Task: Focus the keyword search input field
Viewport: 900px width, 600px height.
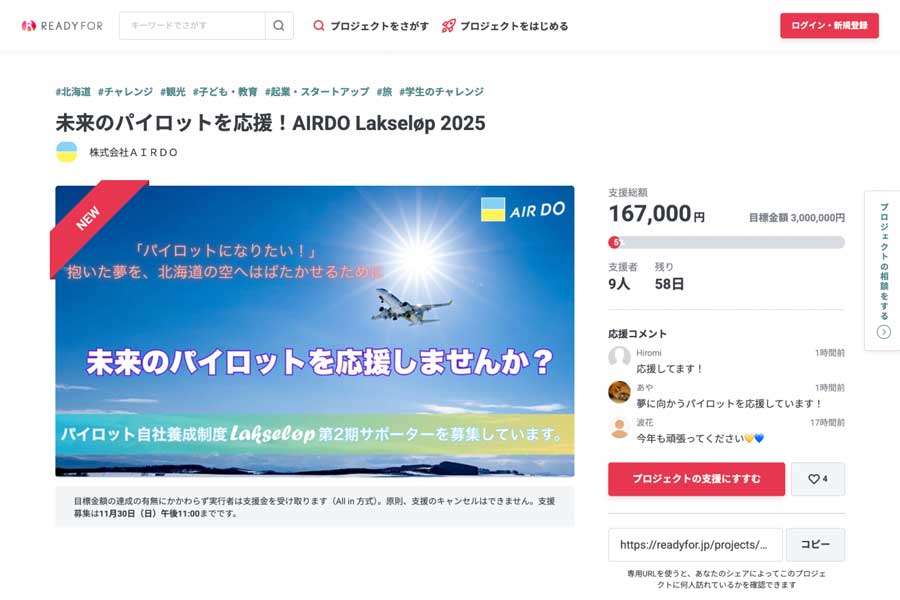Action: pyautogui.click(x=192, y=26)
